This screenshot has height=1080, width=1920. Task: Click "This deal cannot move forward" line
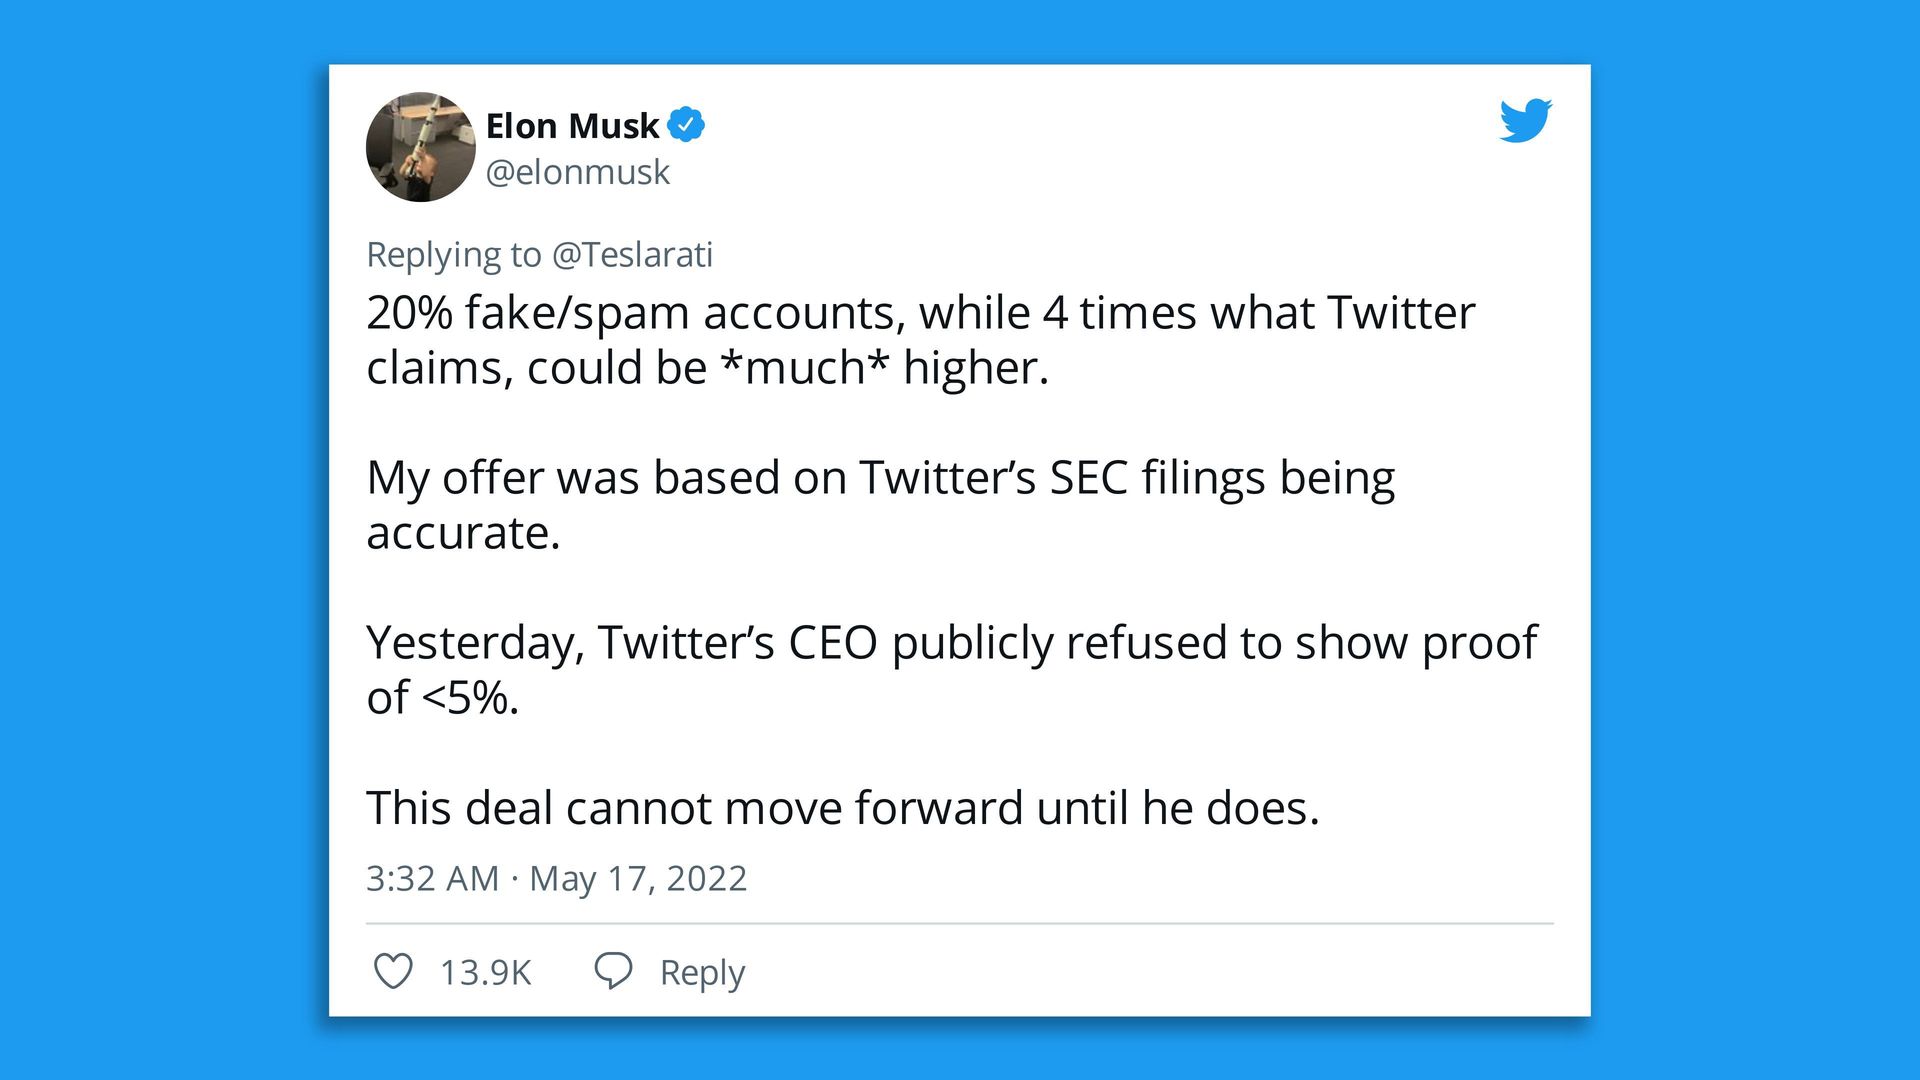pos(842,808)
